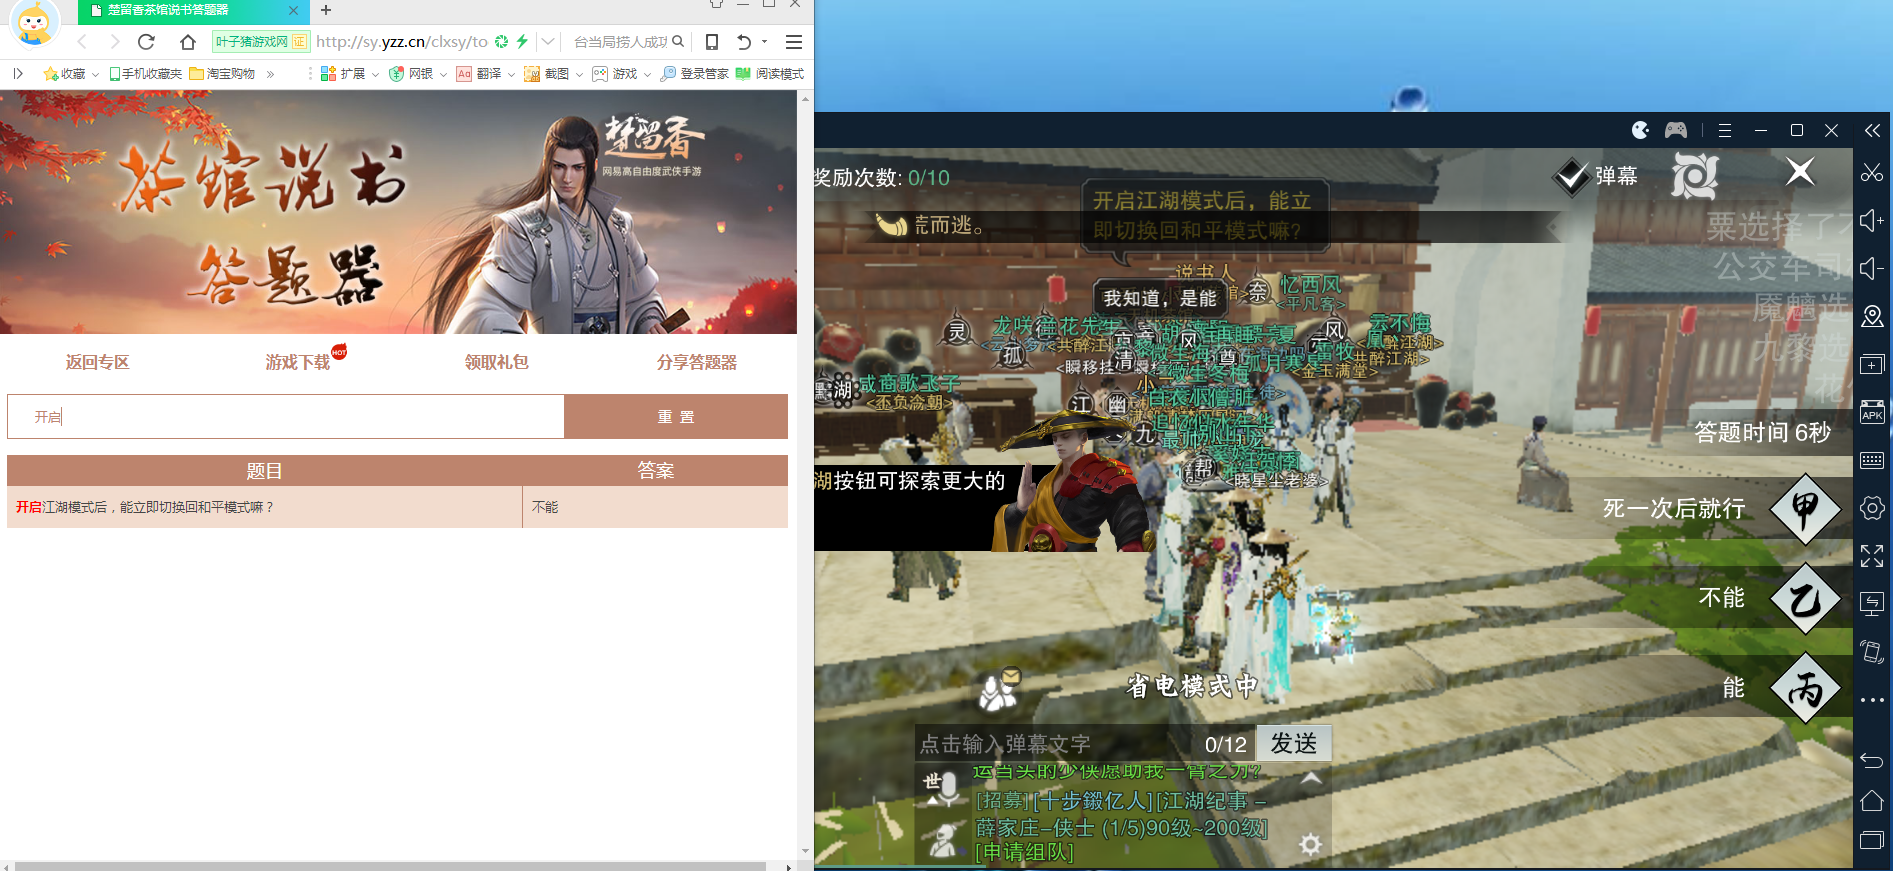Viewport: 1893px width, 871px height.
Task: Open emulator settings gear icon
Action: pyautogui.click(x=1872, y=508)
